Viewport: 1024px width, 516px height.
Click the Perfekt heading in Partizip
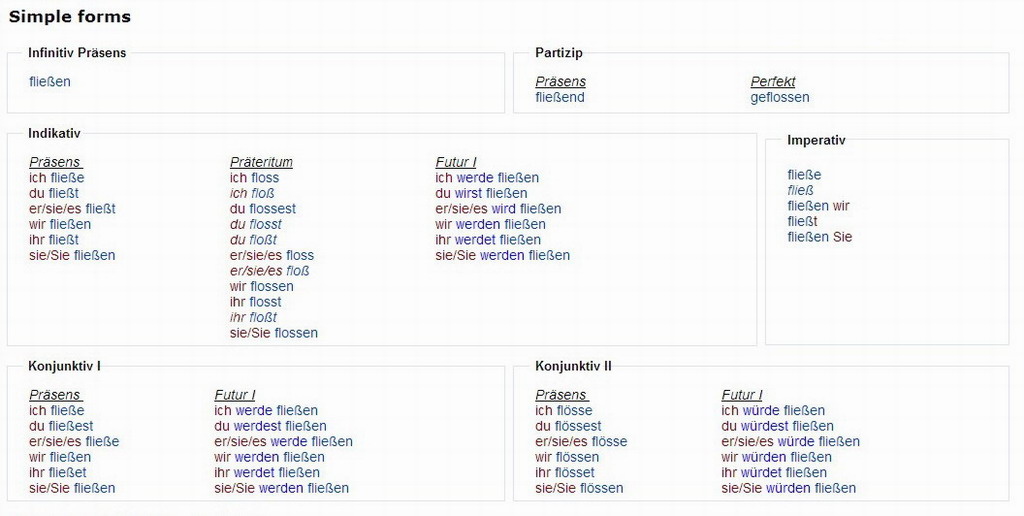point(773,82)
